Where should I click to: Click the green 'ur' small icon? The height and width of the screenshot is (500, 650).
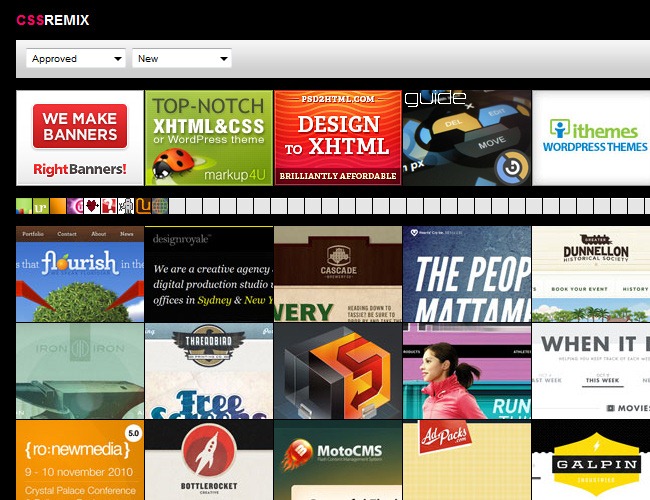41,206
